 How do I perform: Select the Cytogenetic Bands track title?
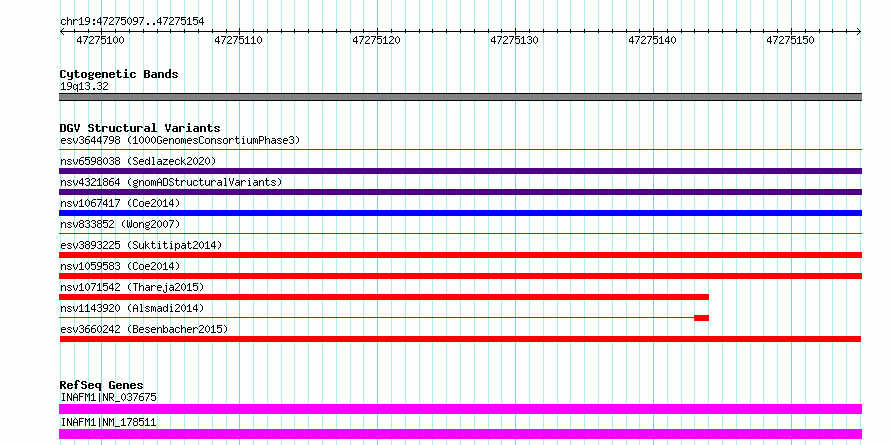coord(119,74)
